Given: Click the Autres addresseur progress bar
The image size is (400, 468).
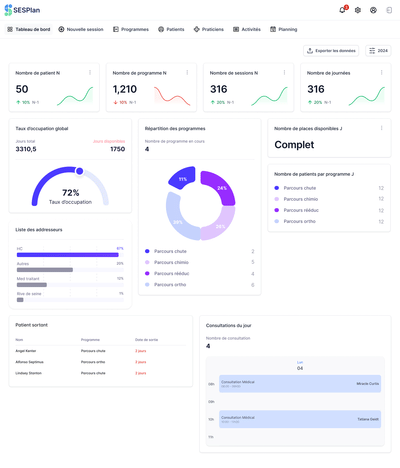Looking at the screenshot, I should click(70, 270).
